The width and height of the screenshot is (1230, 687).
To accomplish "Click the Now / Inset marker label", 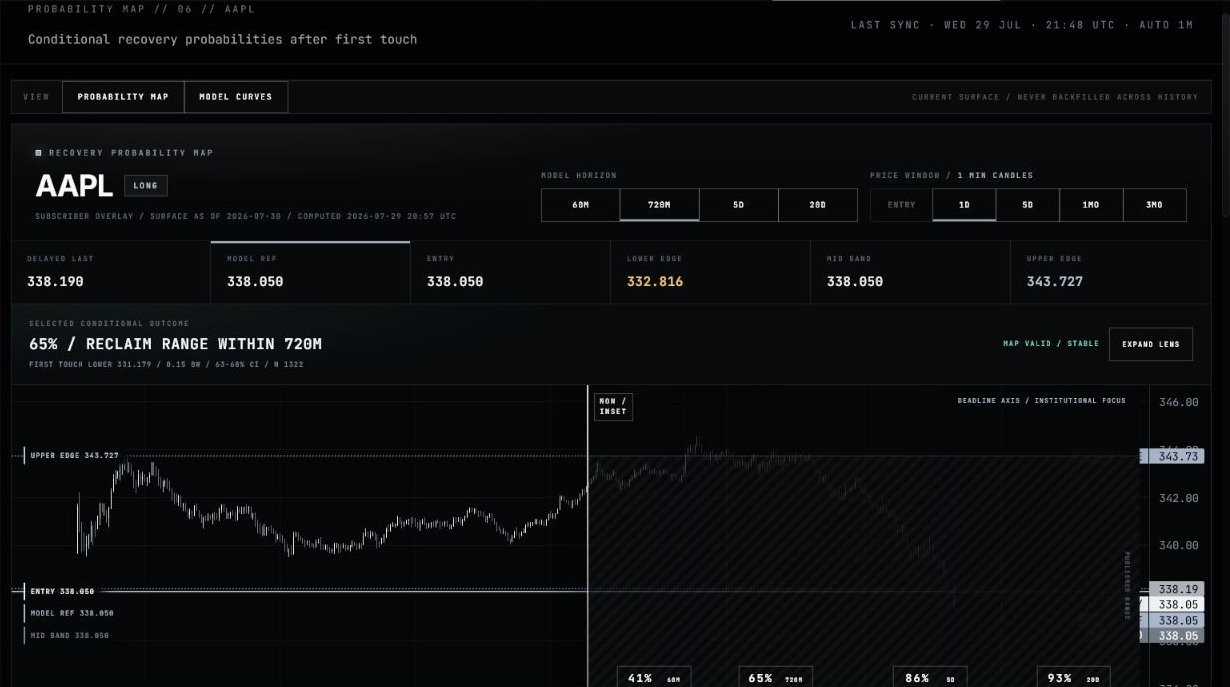I will (613, 406).
